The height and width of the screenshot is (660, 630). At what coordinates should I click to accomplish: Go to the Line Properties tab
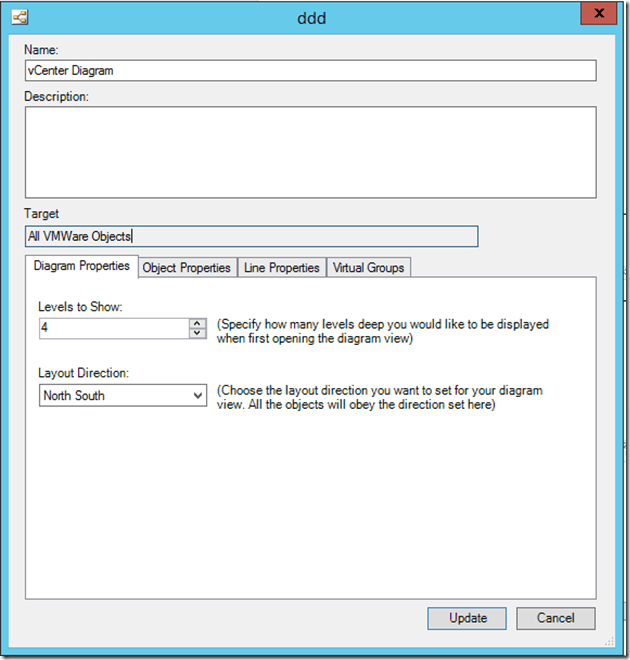[282, 268]
